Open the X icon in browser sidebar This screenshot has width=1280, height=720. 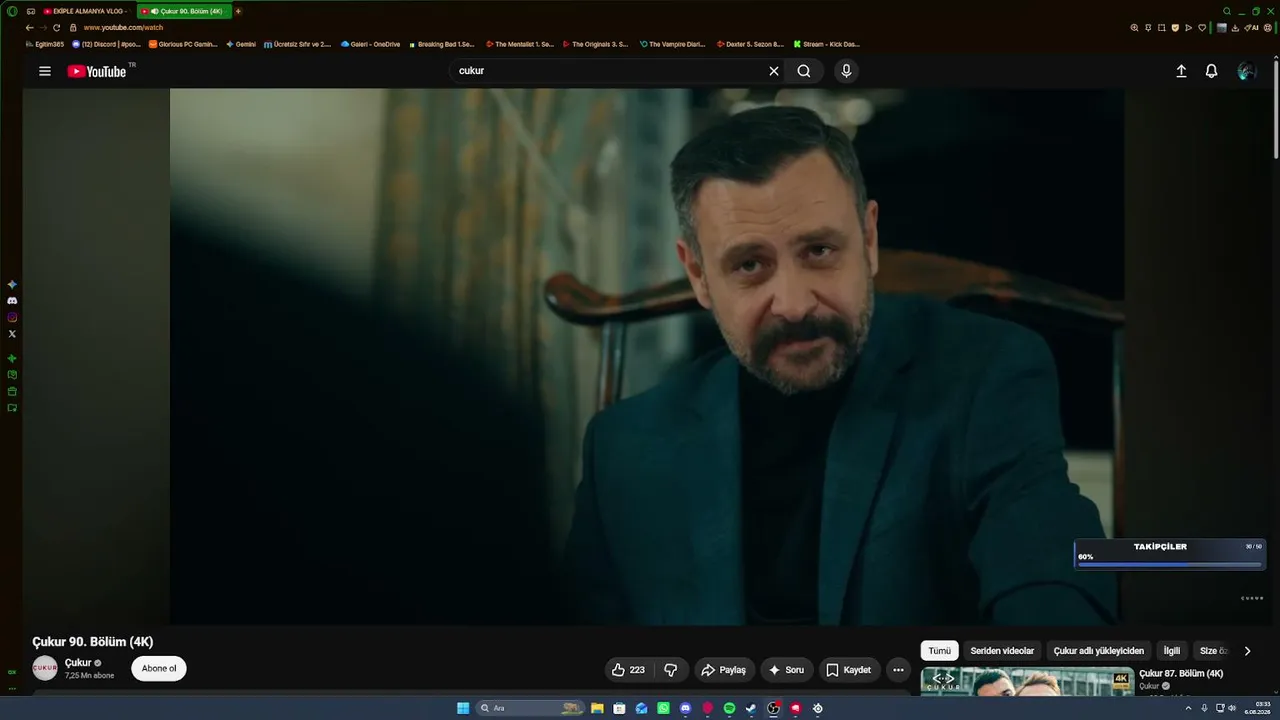pyautogui.click(x=12, y=334)
